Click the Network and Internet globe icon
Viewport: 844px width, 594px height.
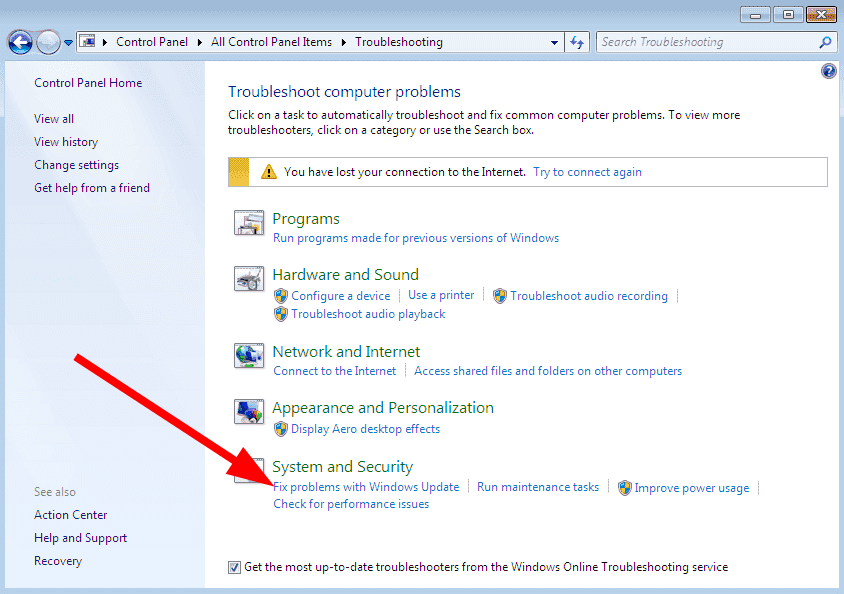(x=249, y=356)
